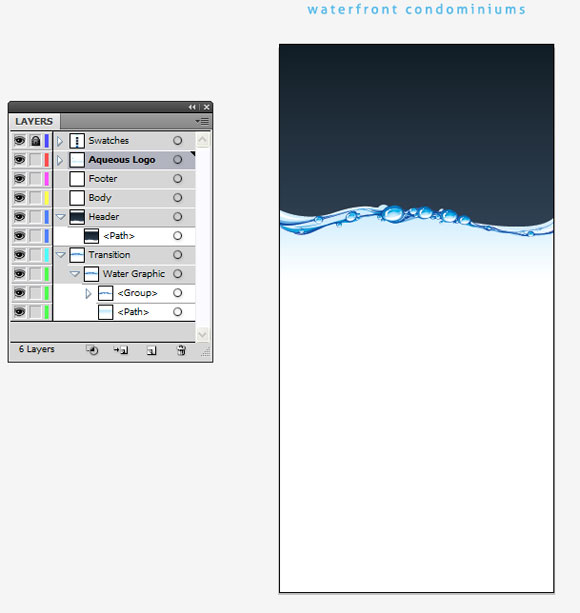
Task: Click the Create New Layer icon
Action: [152, 350]
